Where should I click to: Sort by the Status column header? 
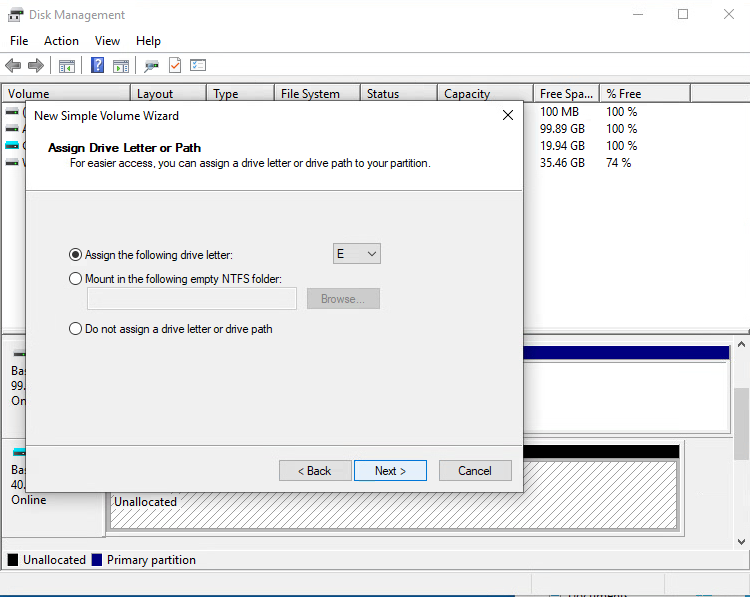pyautogui.click(x=399, y=94)
